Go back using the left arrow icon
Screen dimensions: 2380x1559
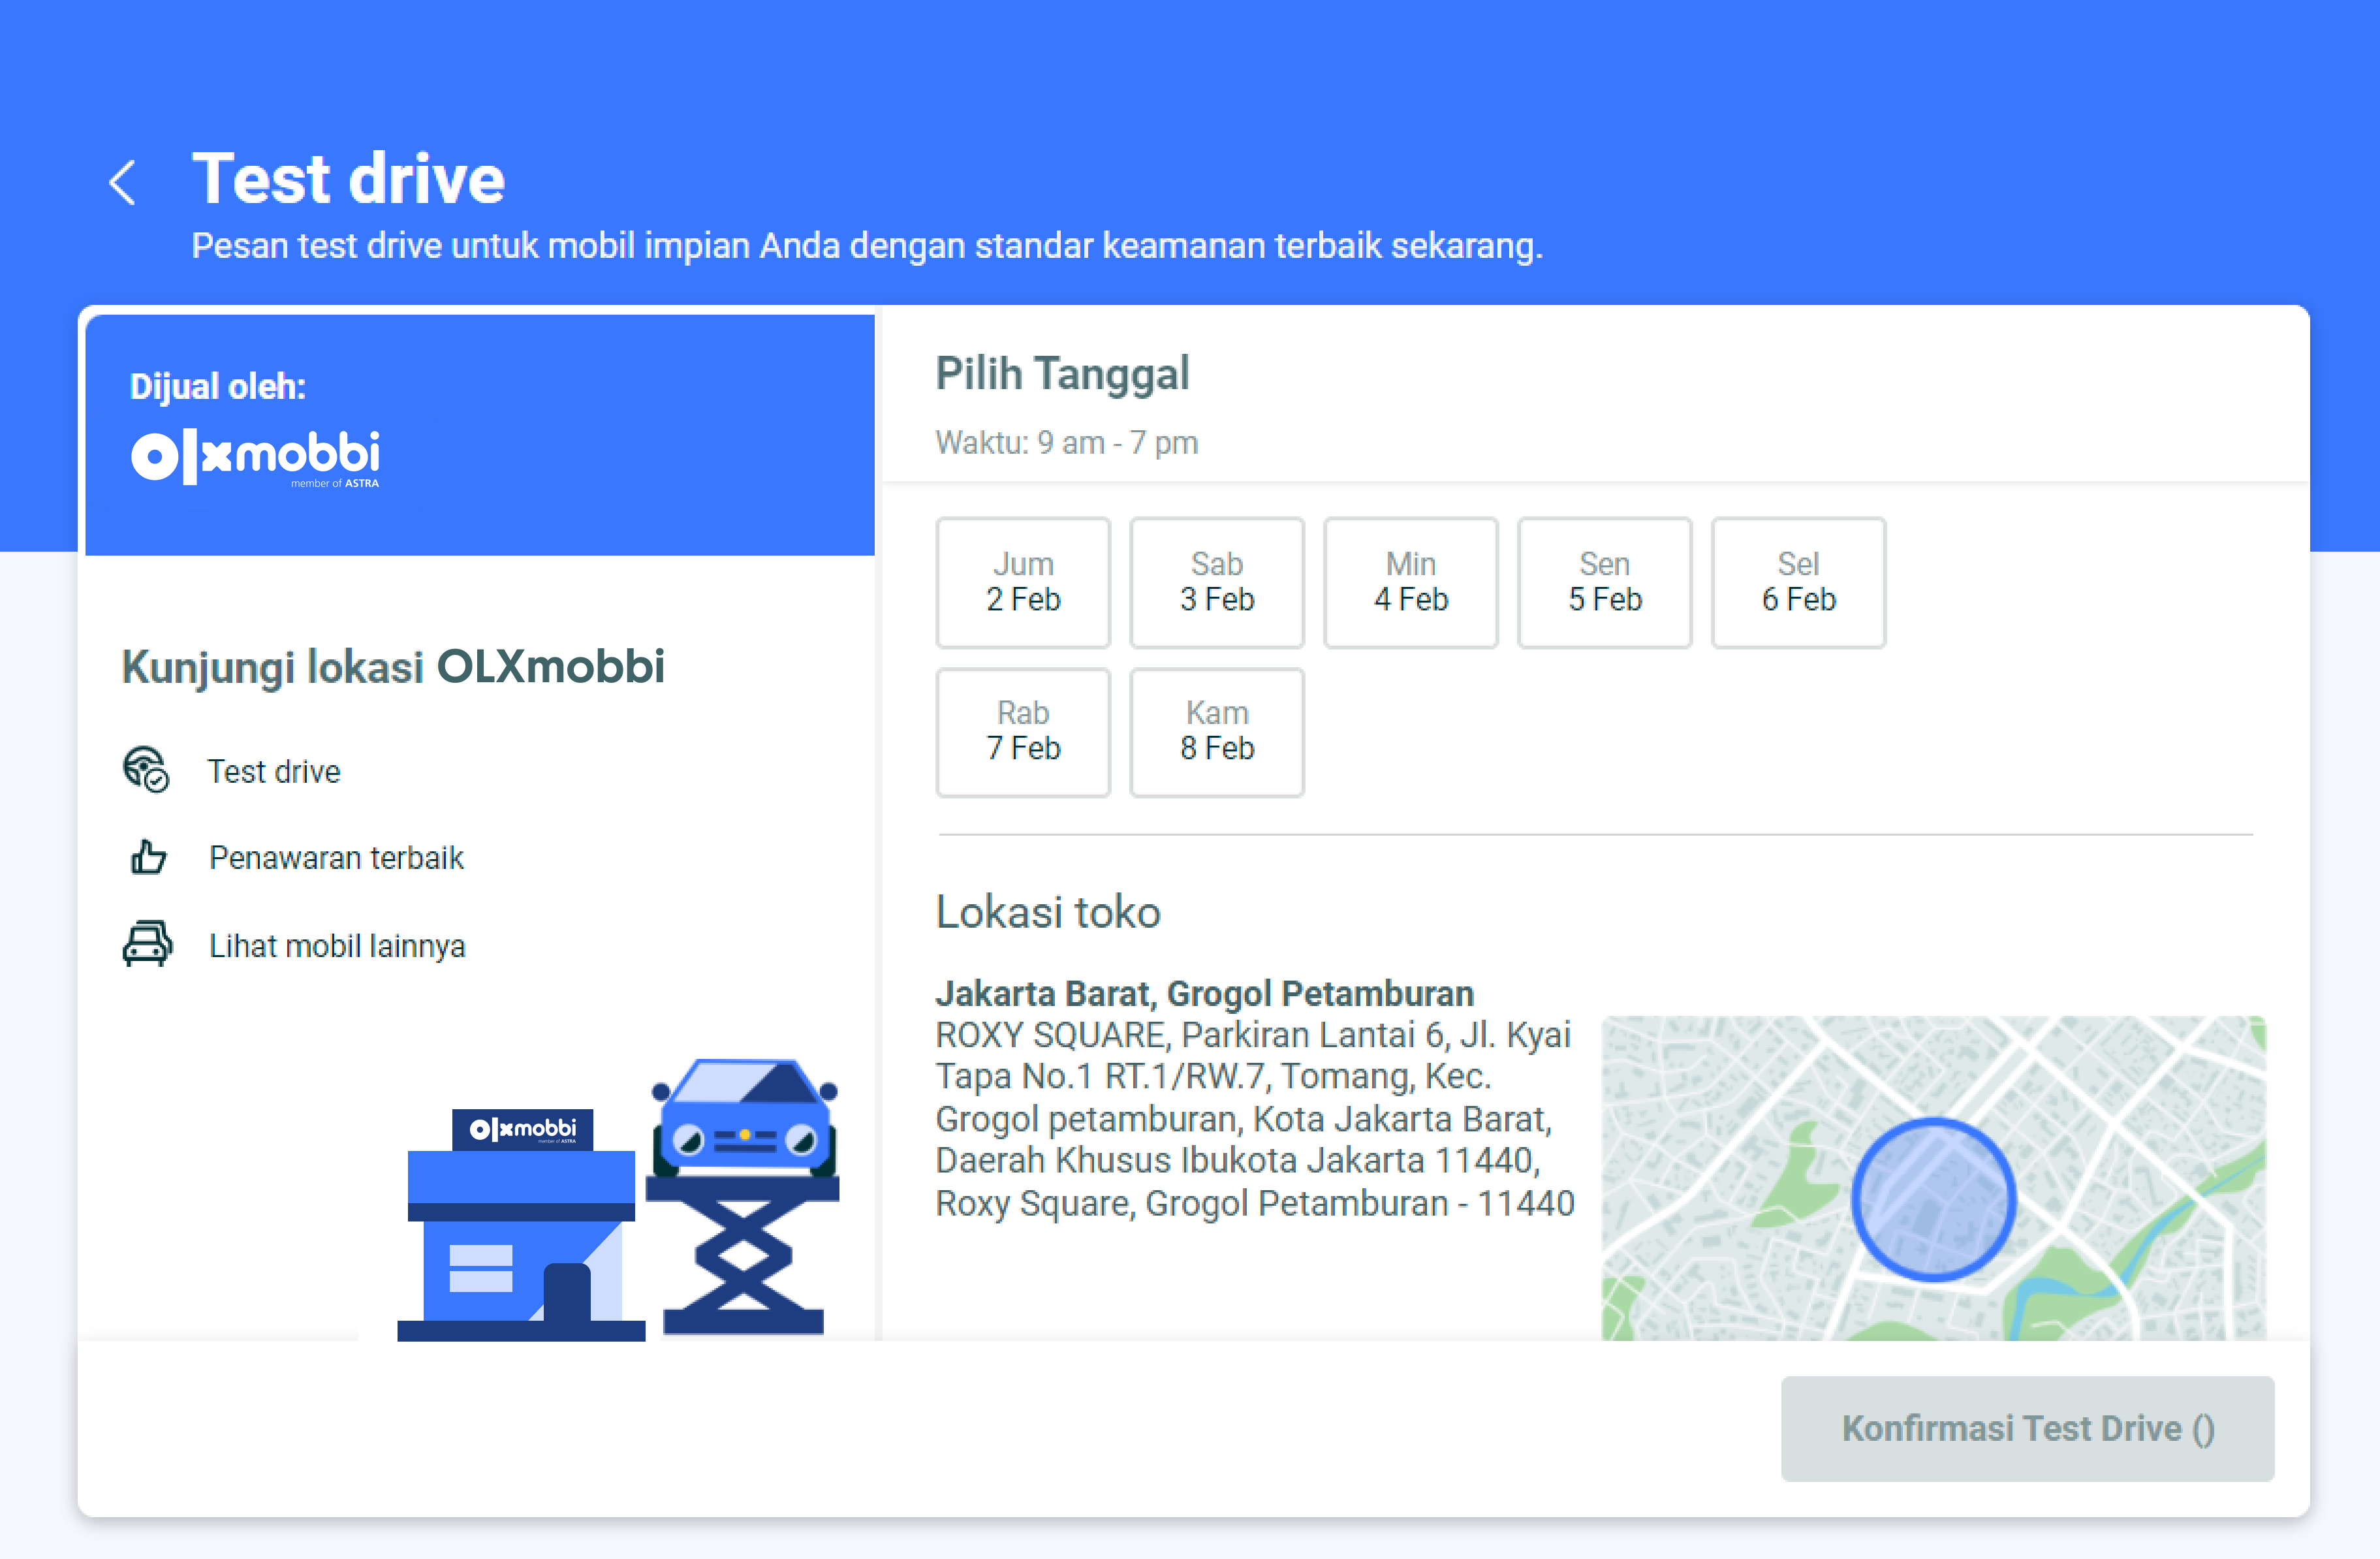[122, 183]
